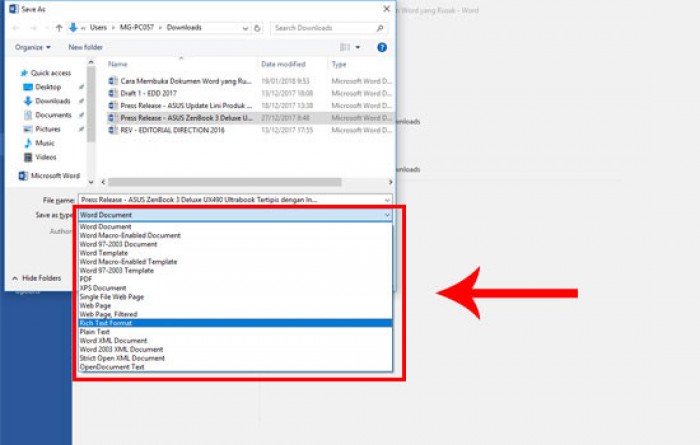Click Hide Folders expander
The image size is (700, 445).
click(37, 278)
